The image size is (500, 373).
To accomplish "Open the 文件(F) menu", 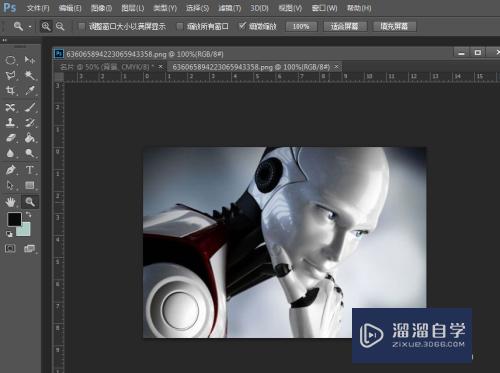I will (x=38, y=8).
